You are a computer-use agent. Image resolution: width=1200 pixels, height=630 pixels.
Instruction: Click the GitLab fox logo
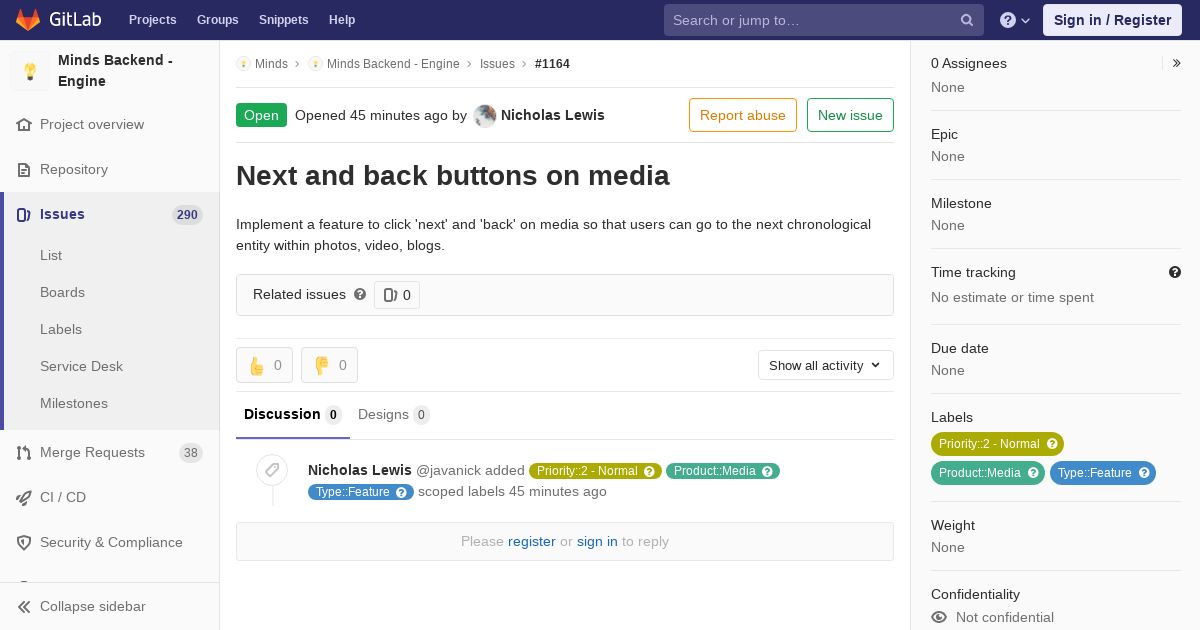28,19
